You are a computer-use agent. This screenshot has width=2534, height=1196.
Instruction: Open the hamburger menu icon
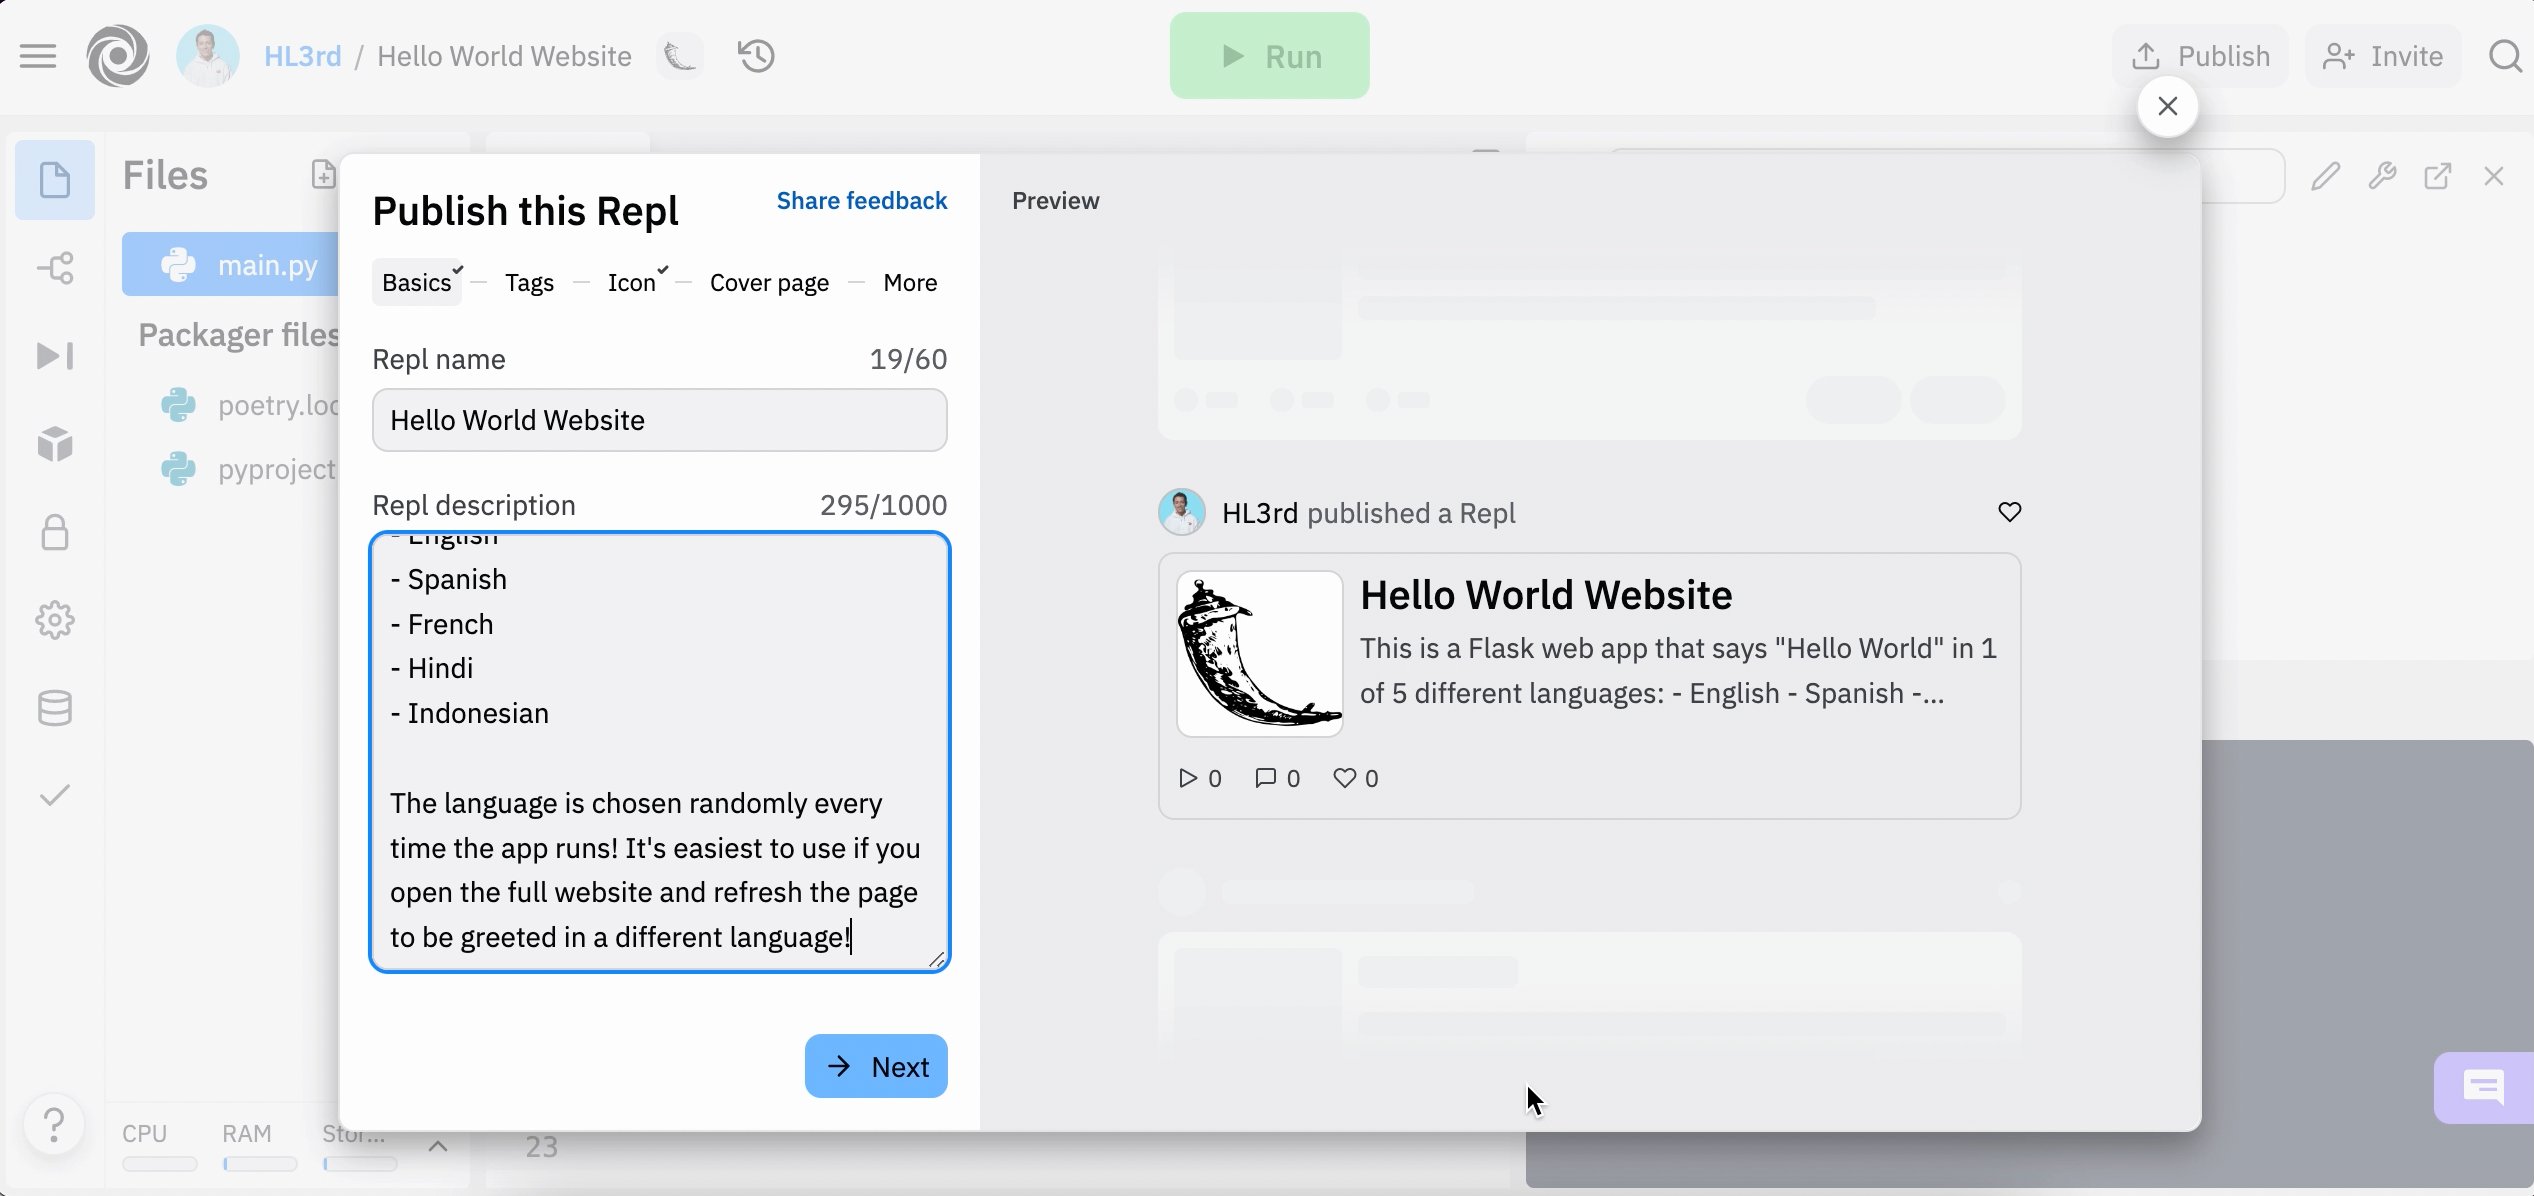(x=38, y=56)
